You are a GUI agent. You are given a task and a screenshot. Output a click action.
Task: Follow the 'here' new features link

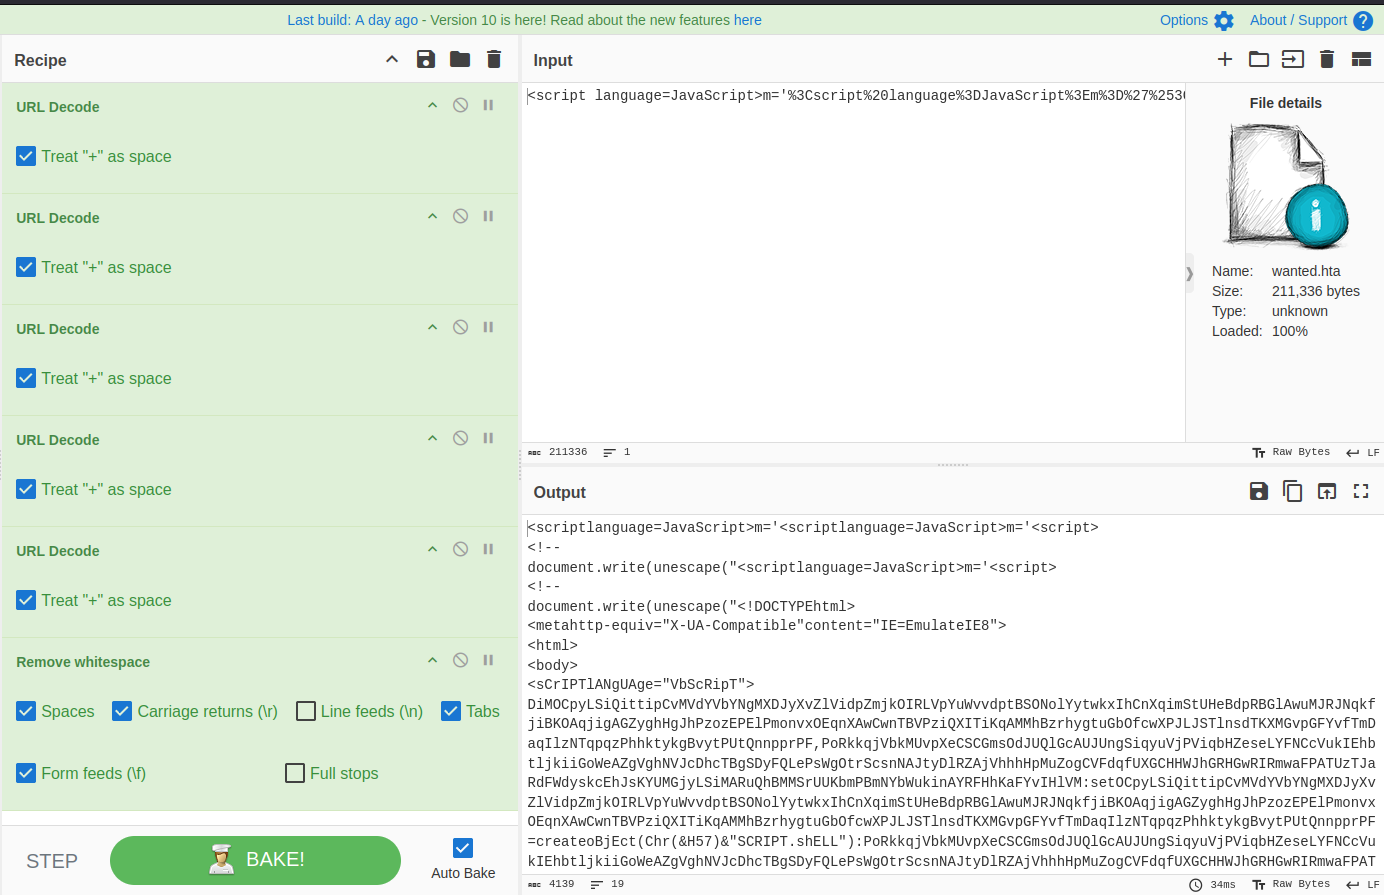pos(748,20)
